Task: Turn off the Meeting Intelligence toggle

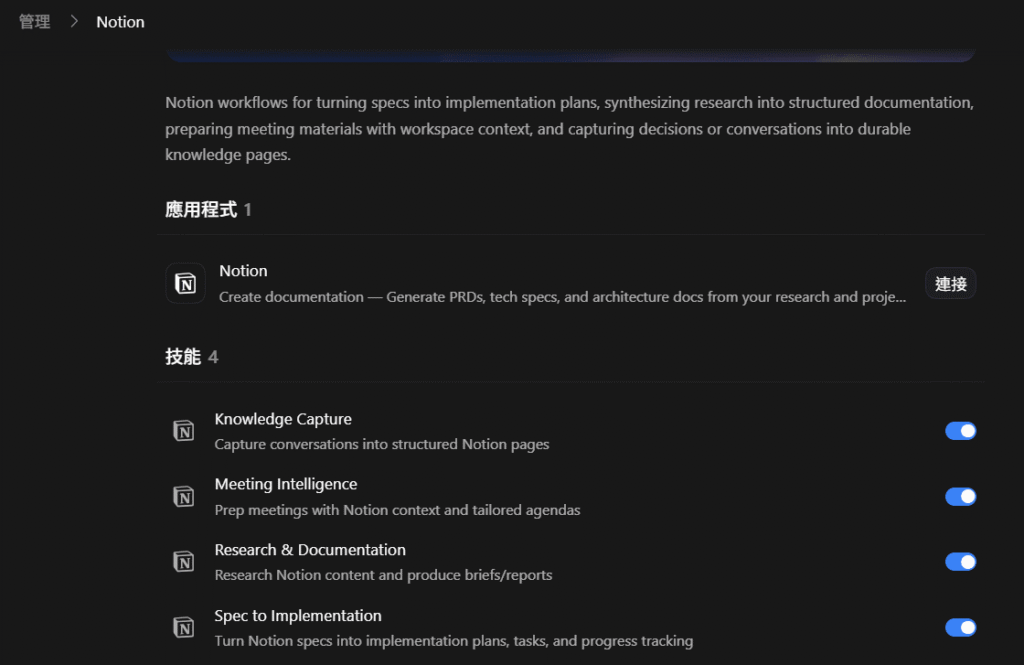Action: coord(960,496)
